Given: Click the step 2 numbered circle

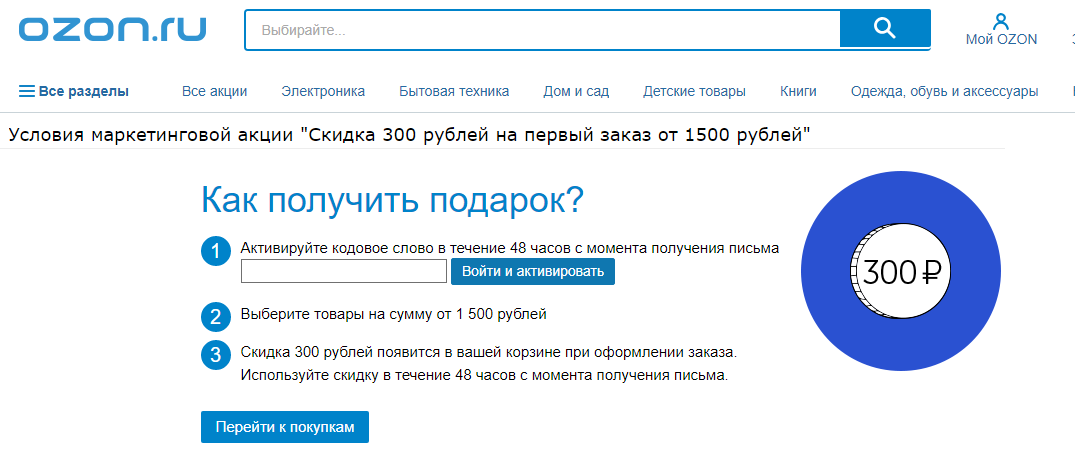Looking at the screenshot, I should pos(216,317).
